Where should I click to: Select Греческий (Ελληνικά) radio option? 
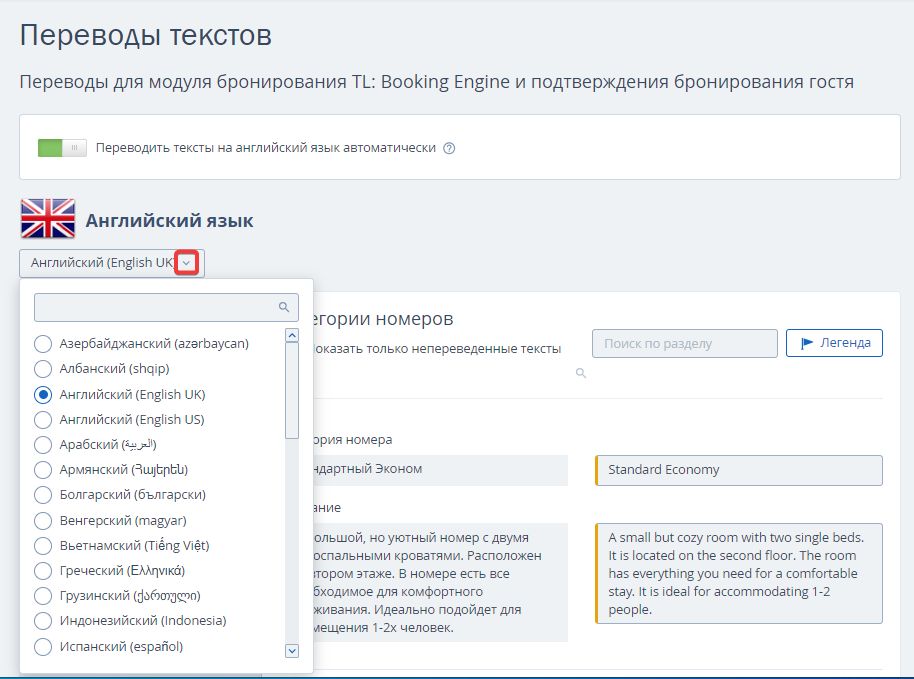click(43, 571)
